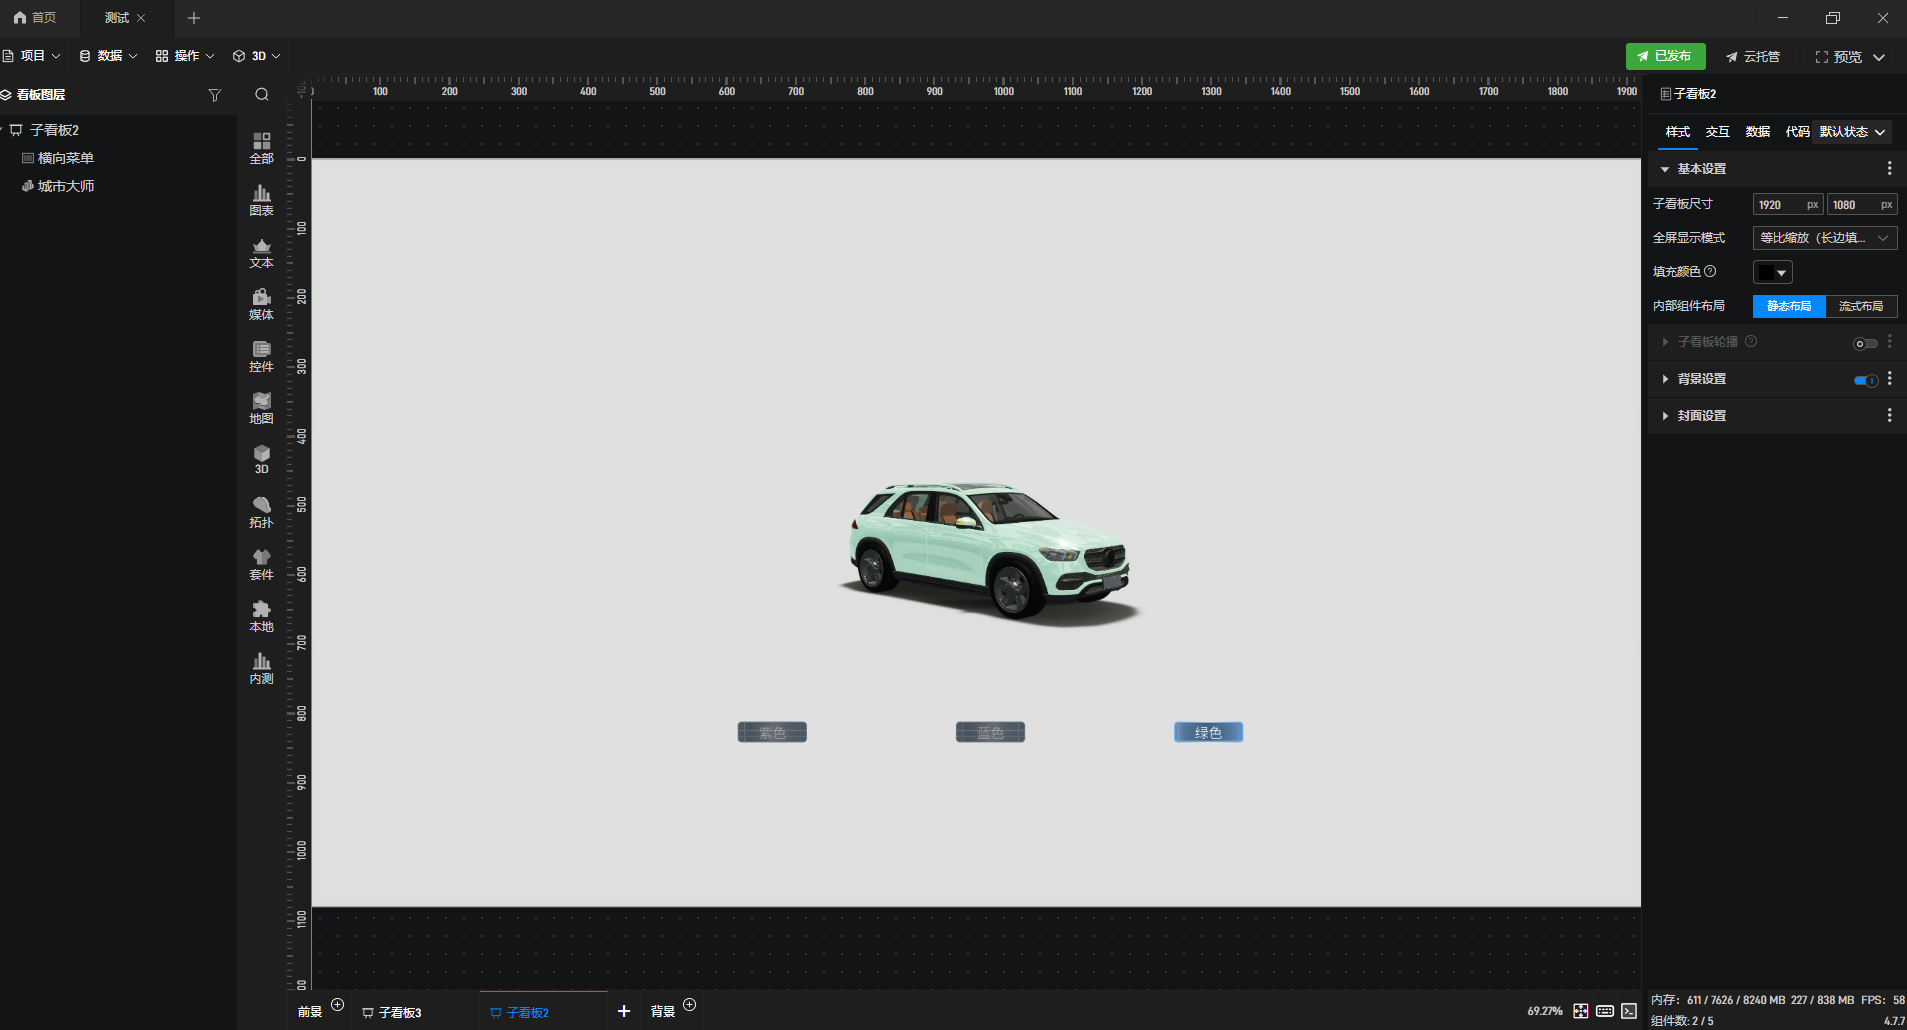Viewport: 1907px width, 1030px height.
Task: Switch to the 子看板3 board tab
Action: click(392, 1012)
